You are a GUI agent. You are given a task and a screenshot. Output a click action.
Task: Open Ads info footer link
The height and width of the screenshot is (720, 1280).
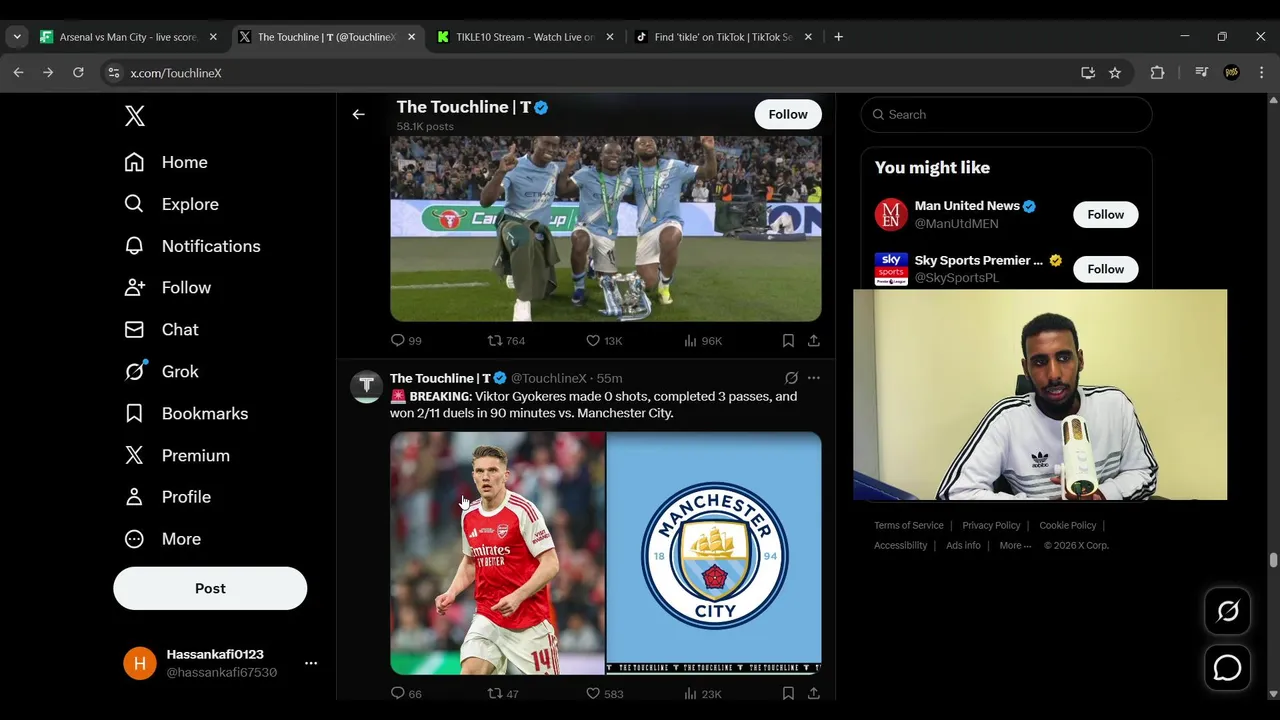[x=963, y=545]
